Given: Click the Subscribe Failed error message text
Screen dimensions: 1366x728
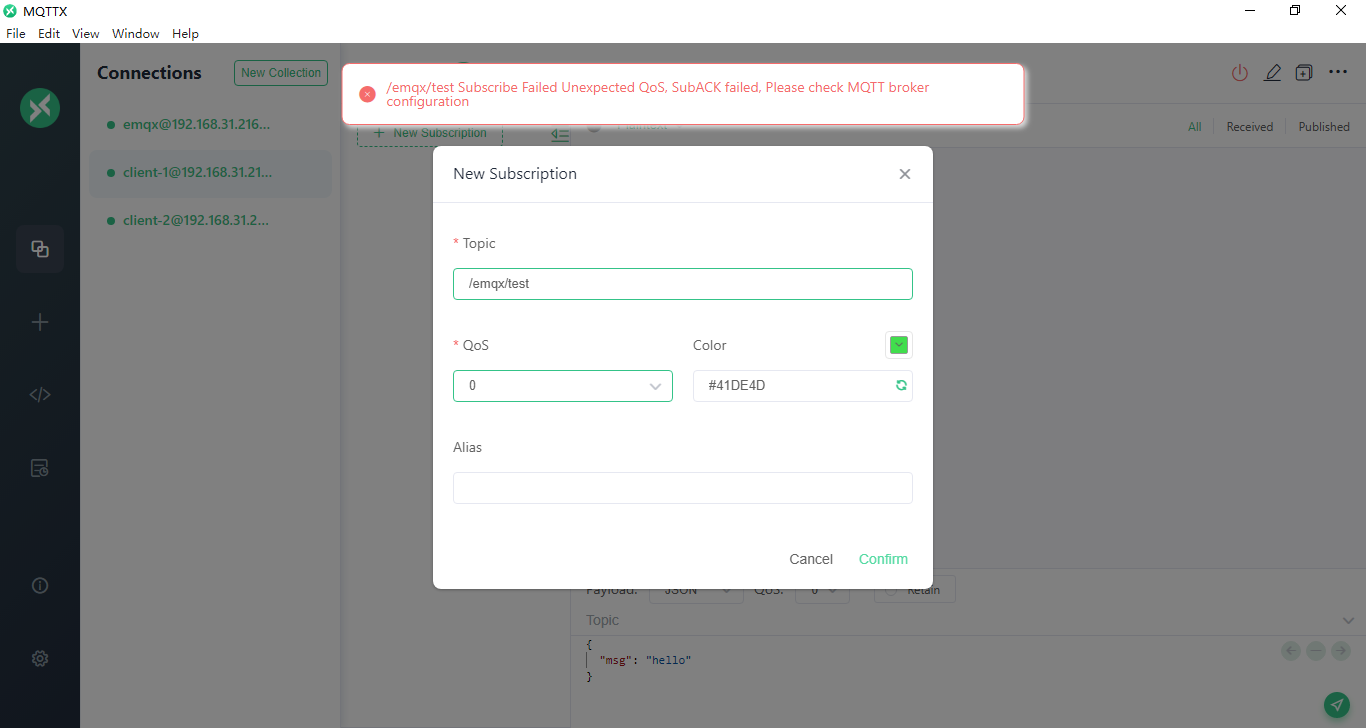Looking at the screenshot, I should 658,94.
